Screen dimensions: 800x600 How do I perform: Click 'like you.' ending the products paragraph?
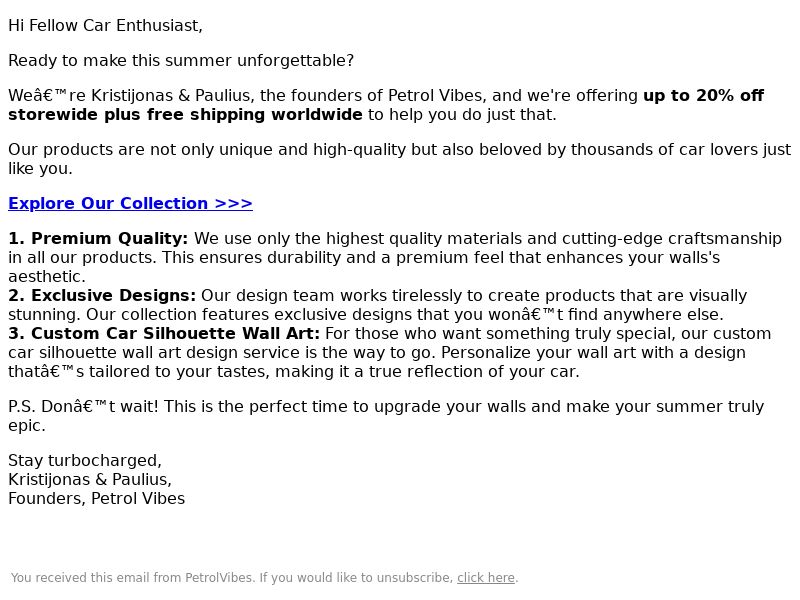tap(40, 168)
